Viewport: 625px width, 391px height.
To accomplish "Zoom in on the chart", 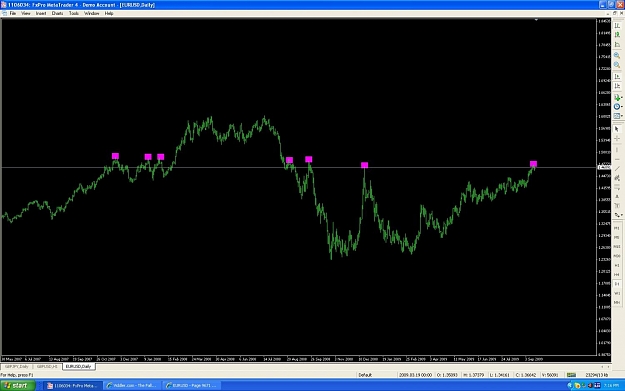I will click(617, 55).
